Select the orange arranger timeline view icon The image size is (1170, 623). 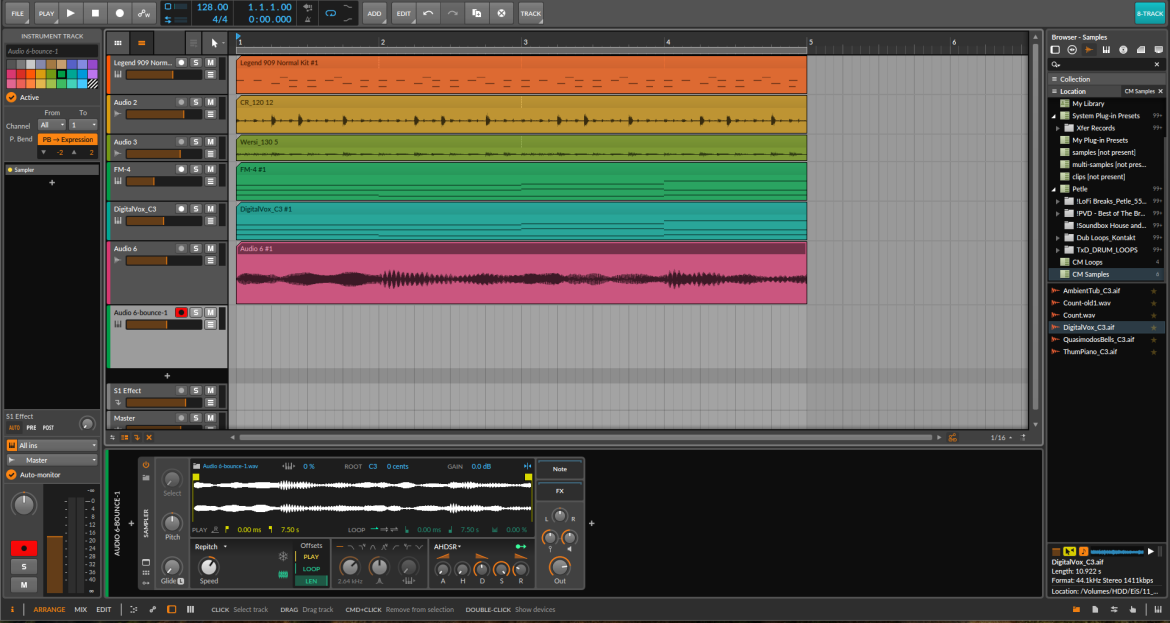point(141,43)
